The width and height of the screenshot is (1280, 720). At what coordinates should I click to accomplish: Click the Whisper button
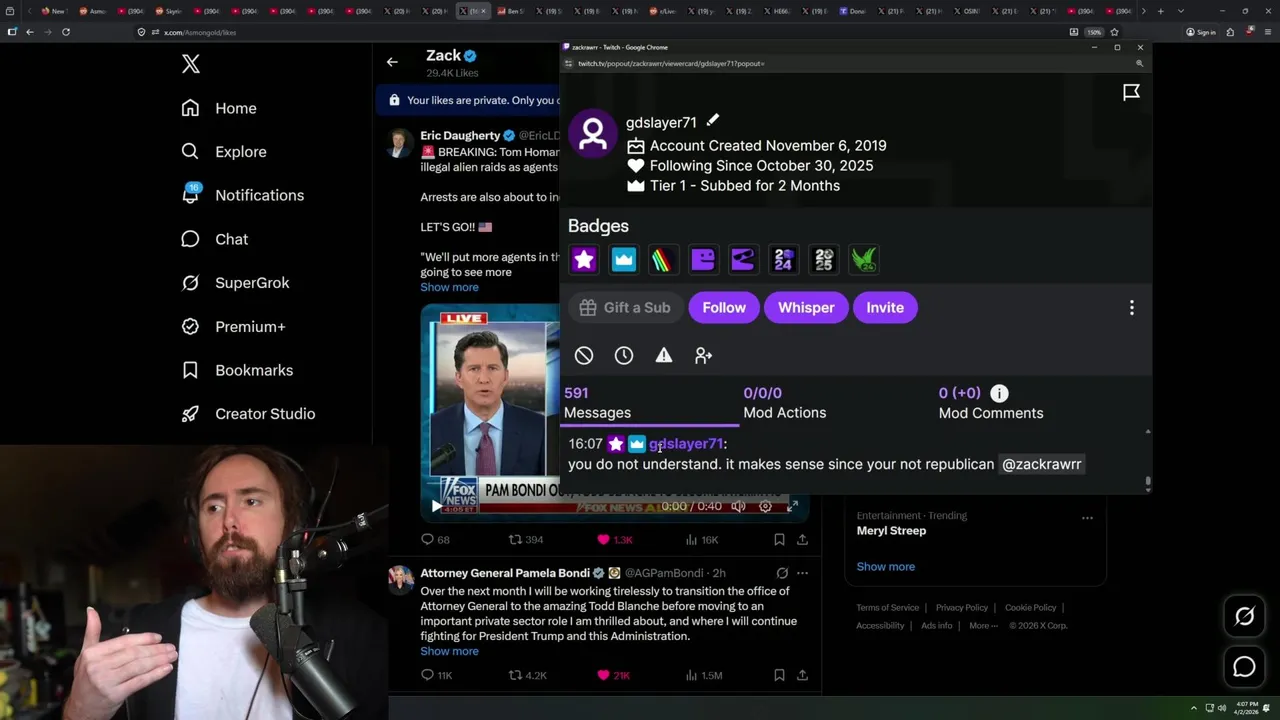806,308
